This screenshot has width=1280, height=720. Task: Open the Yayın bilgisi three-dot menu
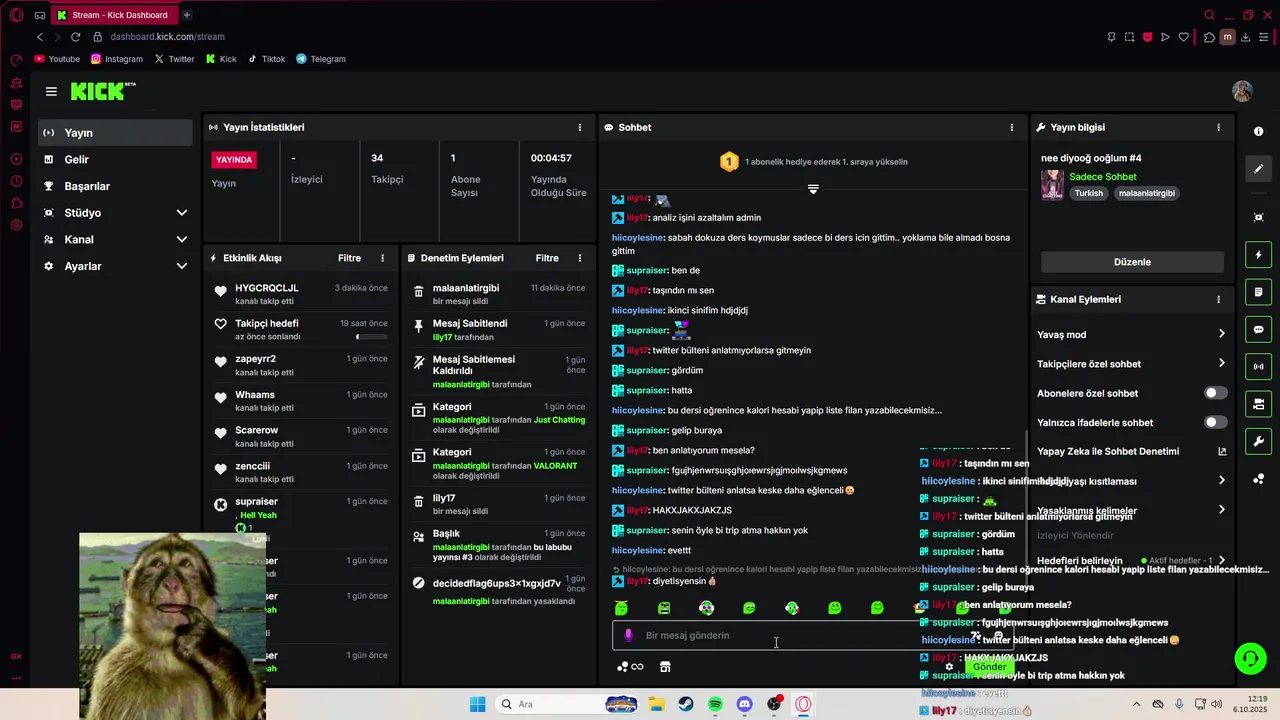1218,127
